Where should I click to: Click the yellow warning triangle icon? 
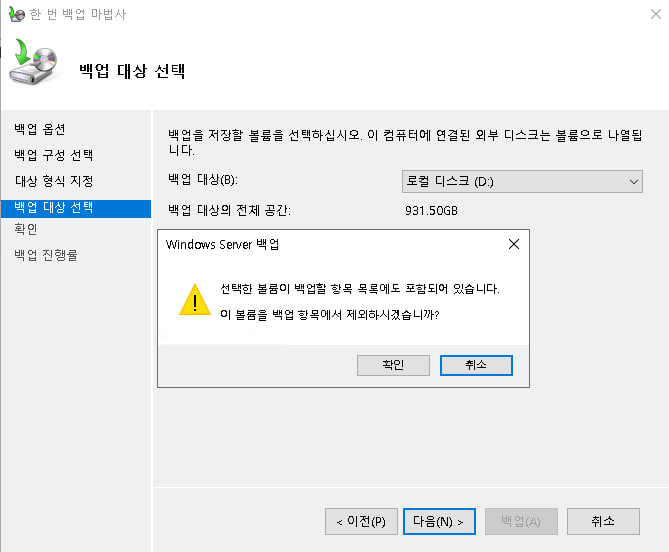point(195,299)
